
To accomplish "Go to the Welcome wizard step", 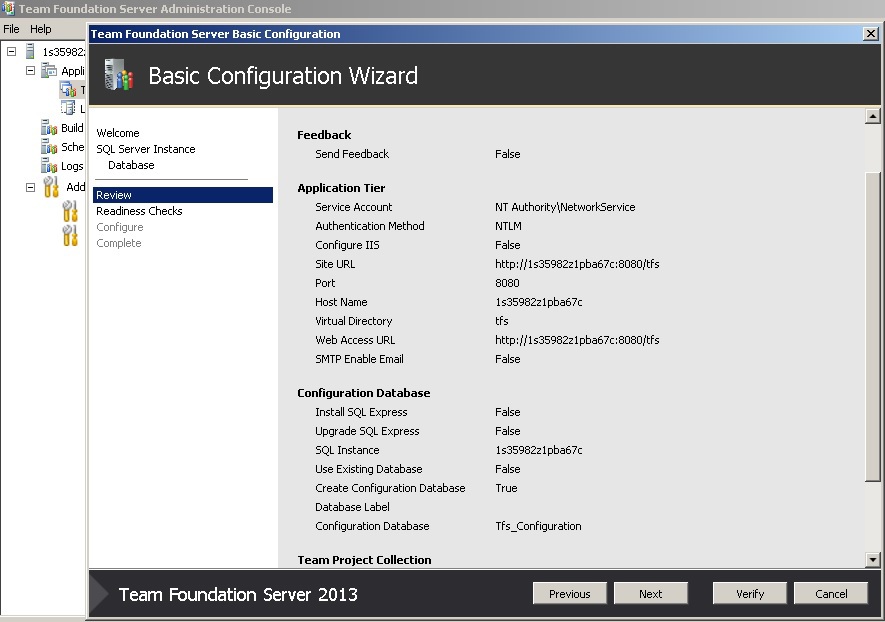I will point(117,133).
